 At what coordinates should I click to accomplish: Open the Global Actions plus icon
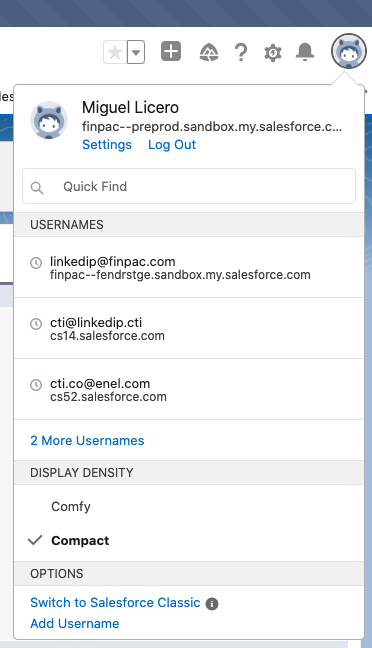click(171, 52)
